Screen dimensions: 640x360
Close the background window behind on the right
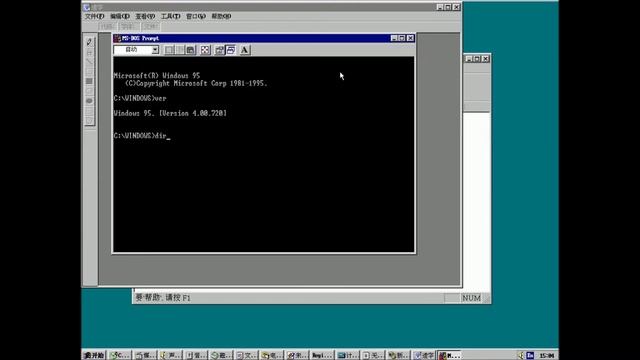point(485,59)
